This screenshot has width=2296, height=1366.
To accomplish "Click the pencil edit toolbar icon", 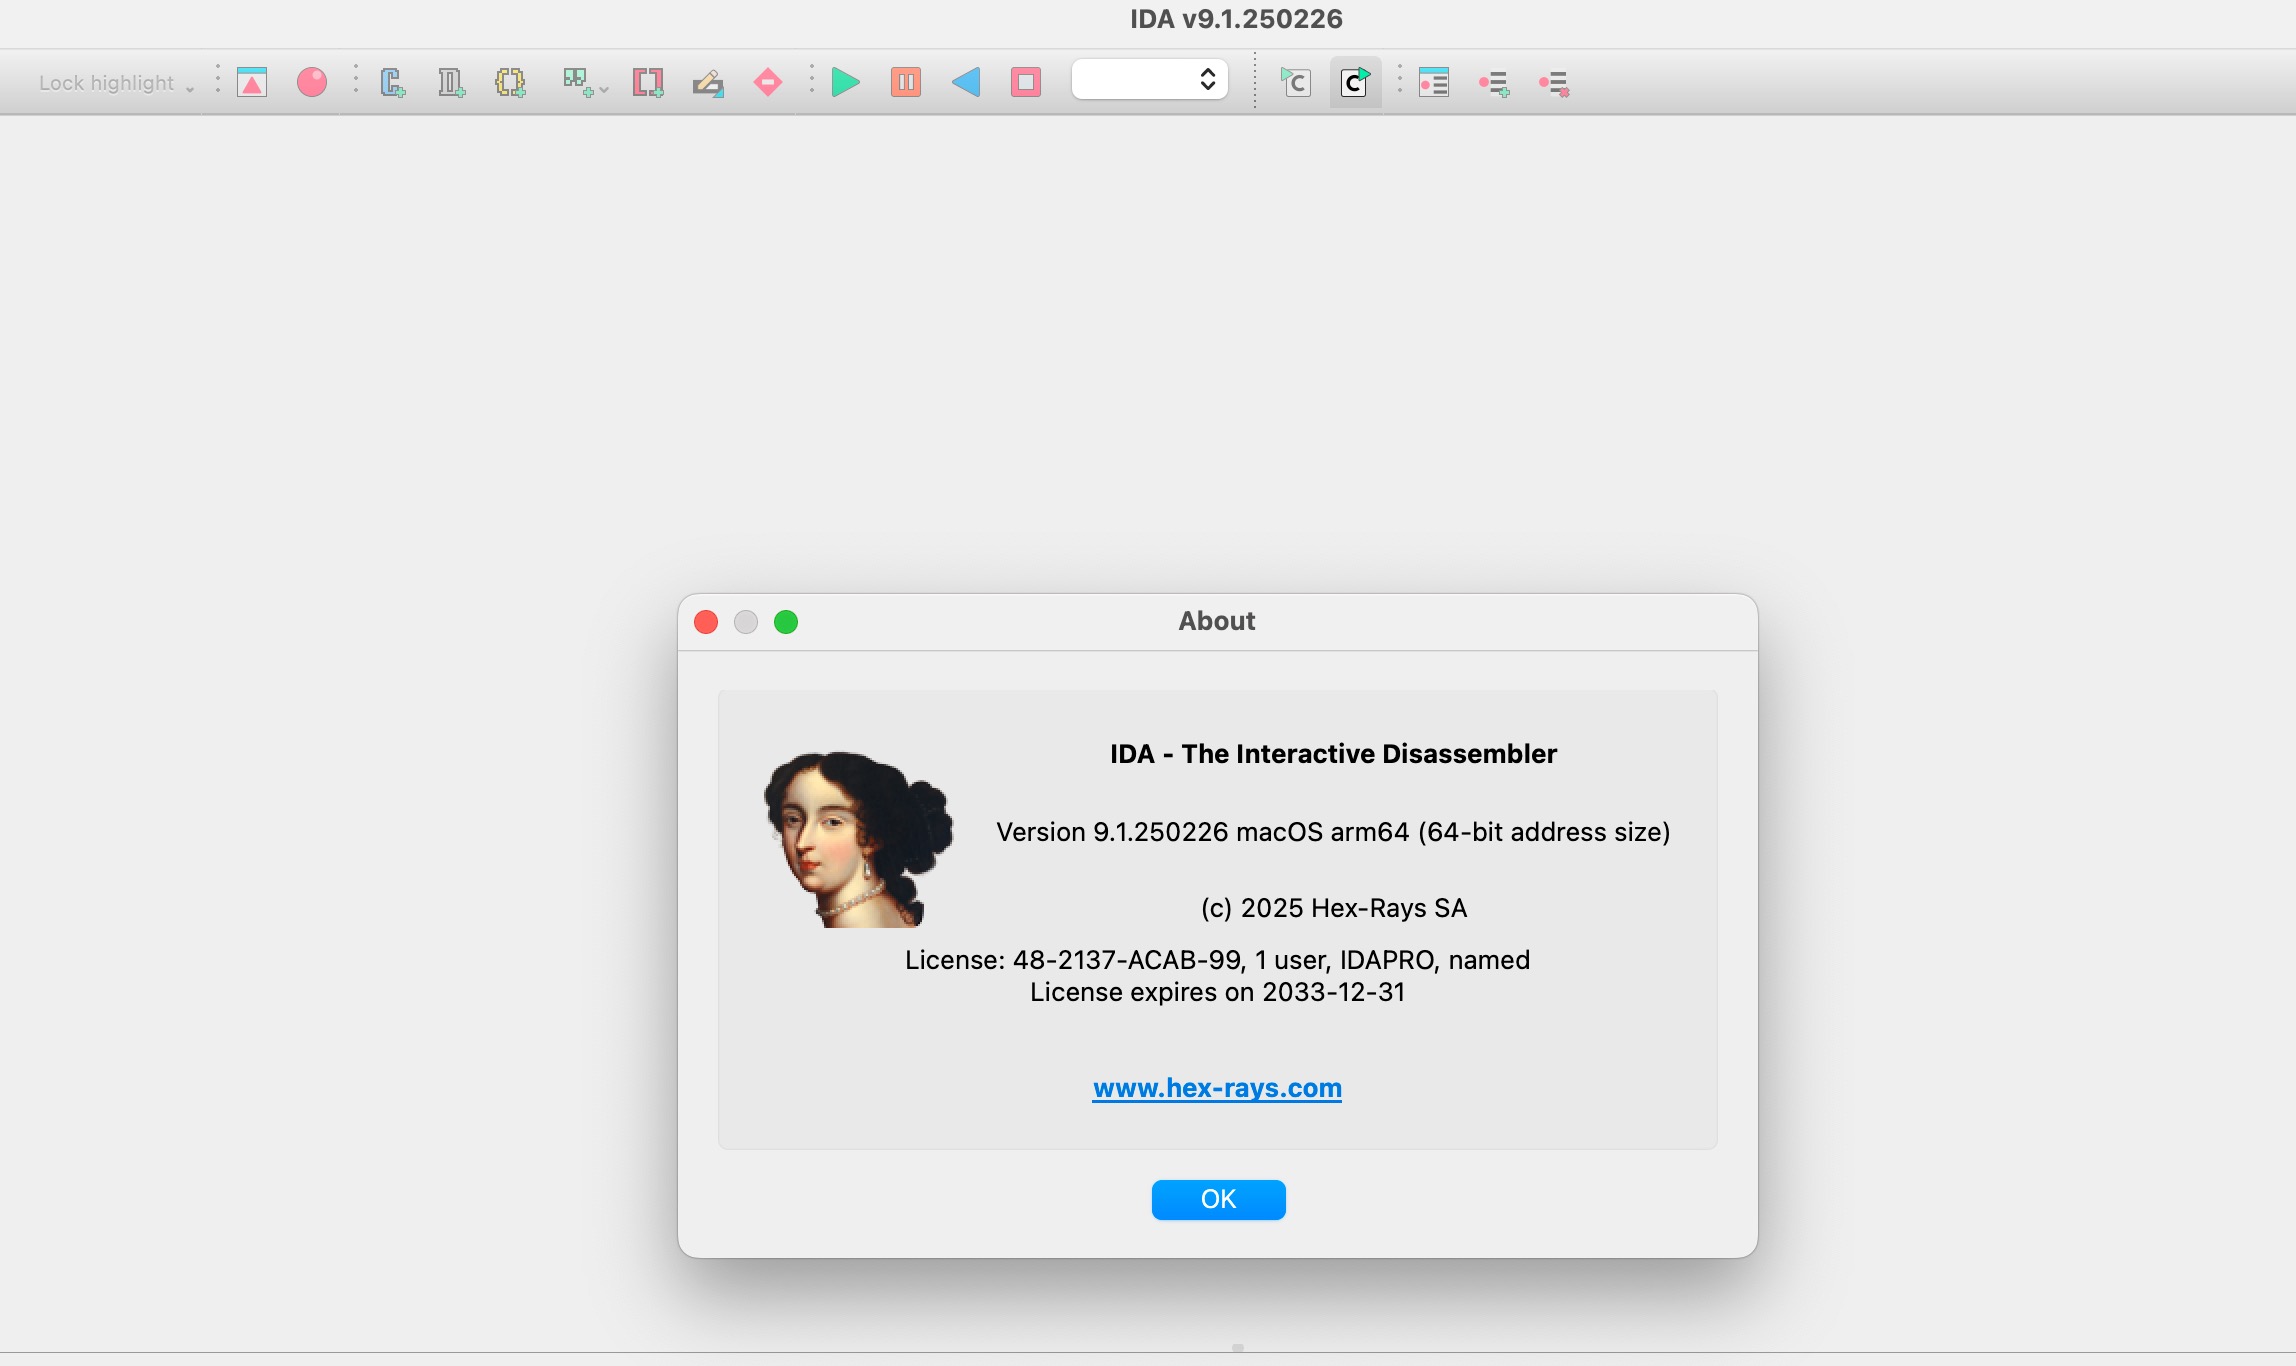I will [708, 82].
